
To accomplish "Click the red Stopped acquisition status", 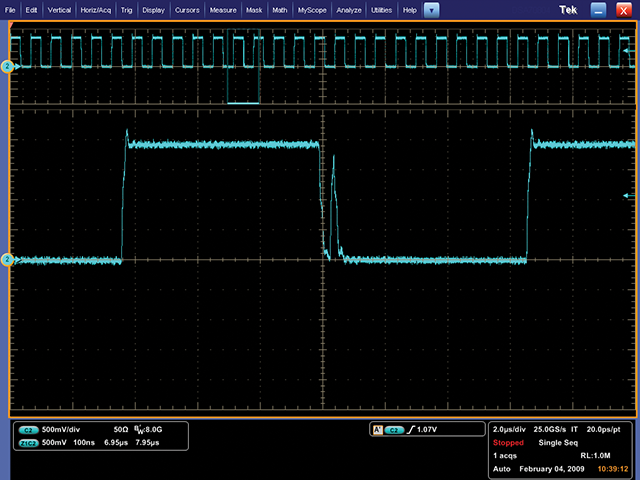I will (x=509, y=441).
